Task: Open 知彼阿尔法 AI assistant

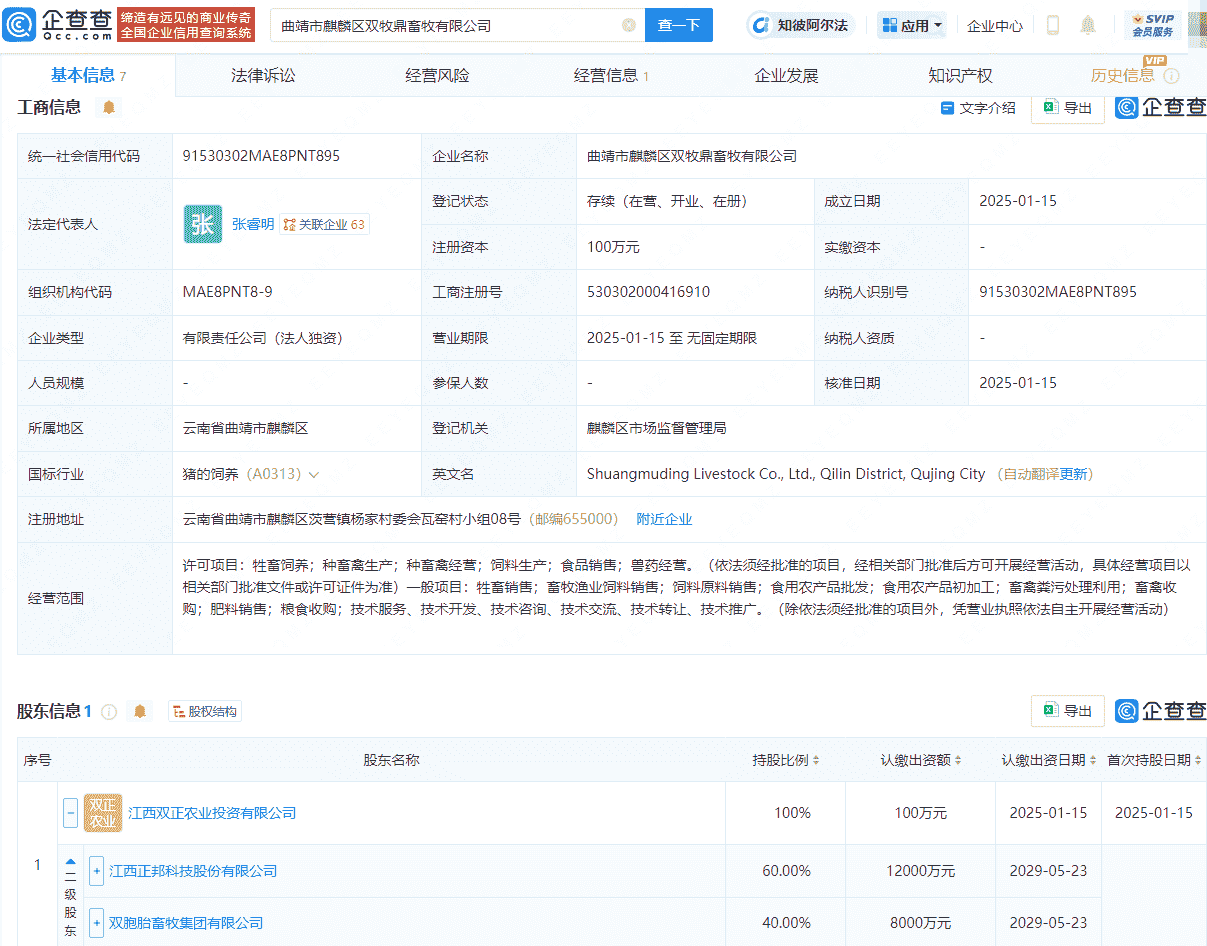Action: click(799, 25)
